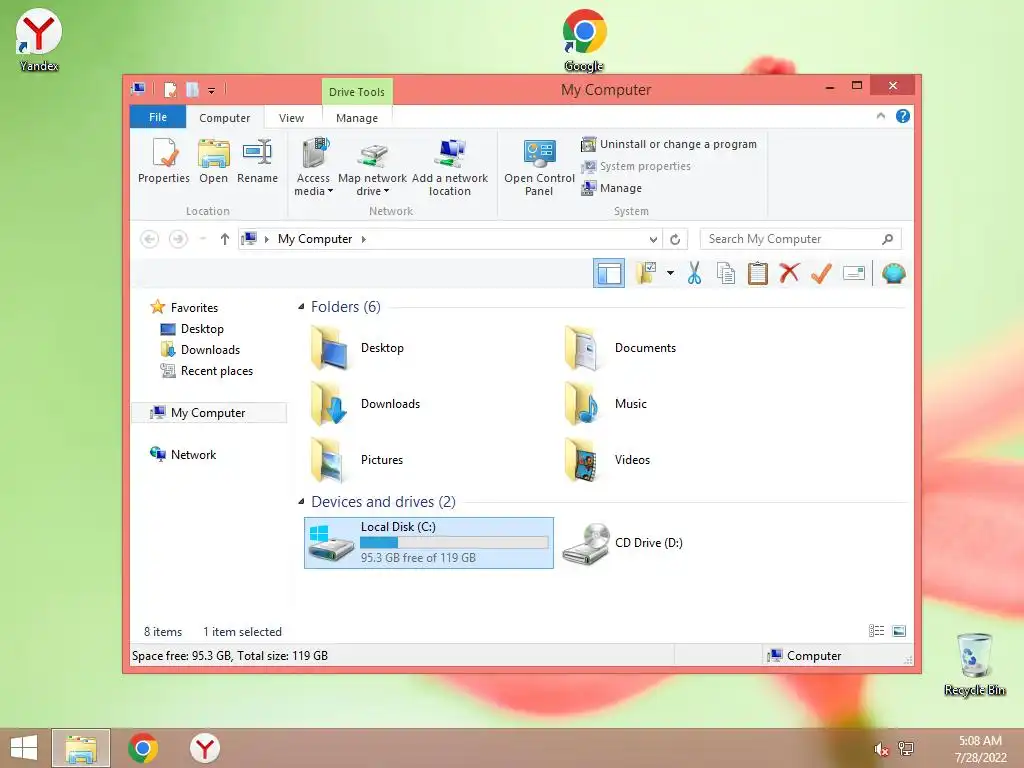
Task: Select the Documents folder
Action: pos(620,348)
